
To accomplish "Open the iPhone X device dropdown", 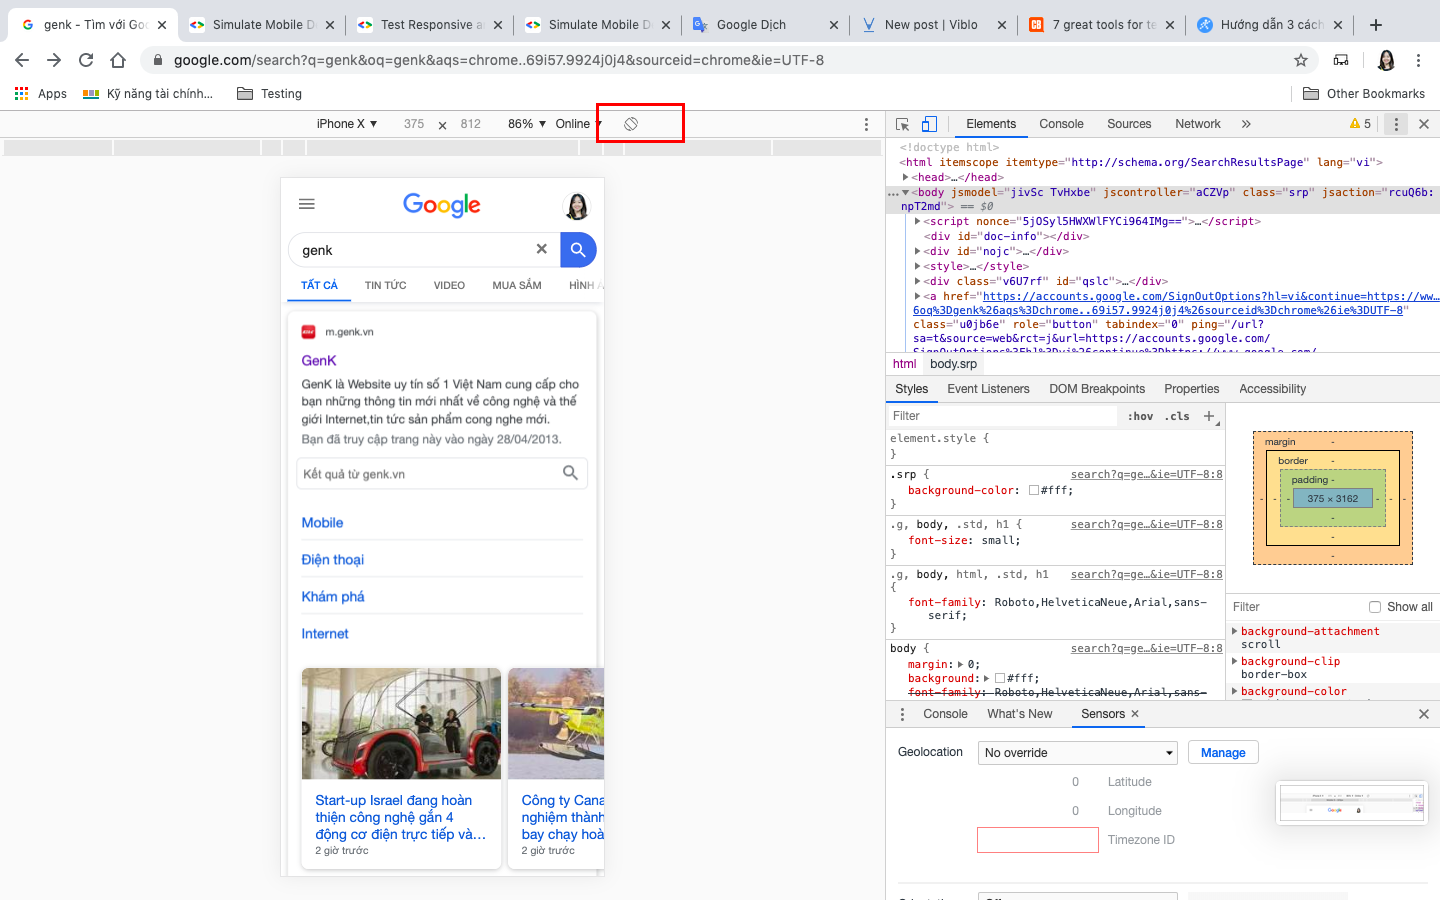I will pos(347,124).
